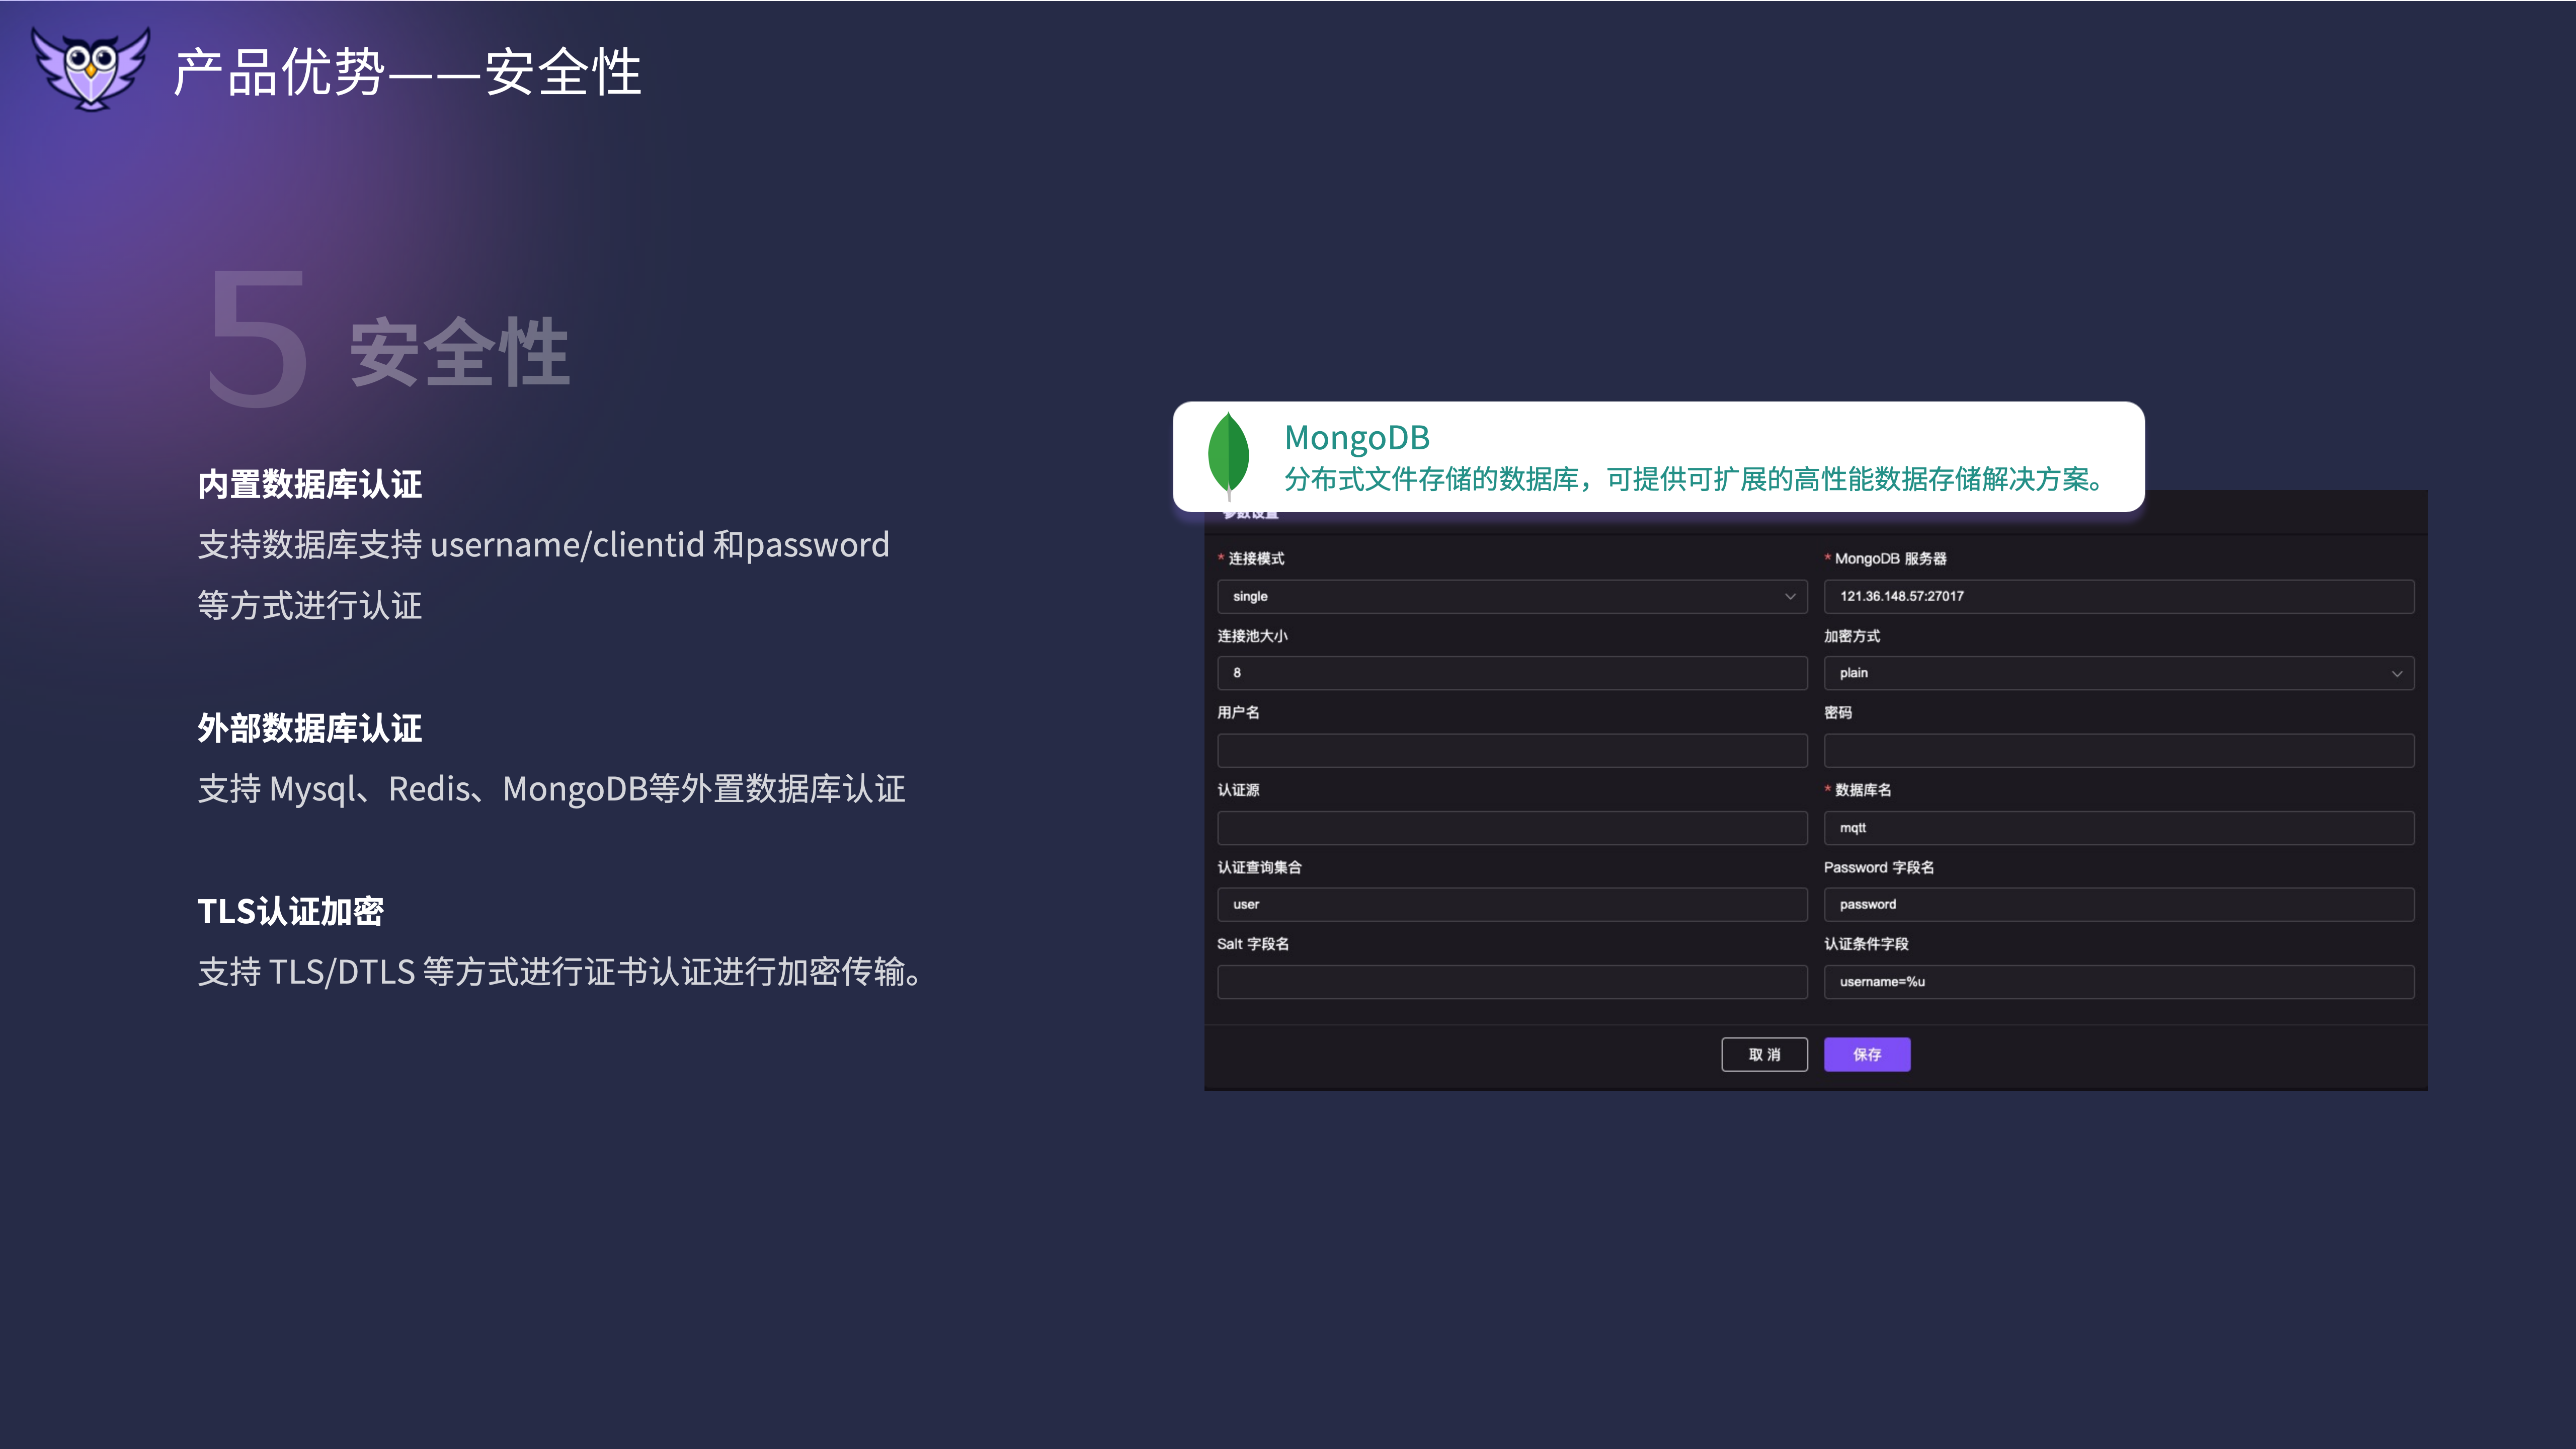This screenshot has height=1449, width=2576.
Task: Click the 连接模式 field label
Action: click(1256, 558)
